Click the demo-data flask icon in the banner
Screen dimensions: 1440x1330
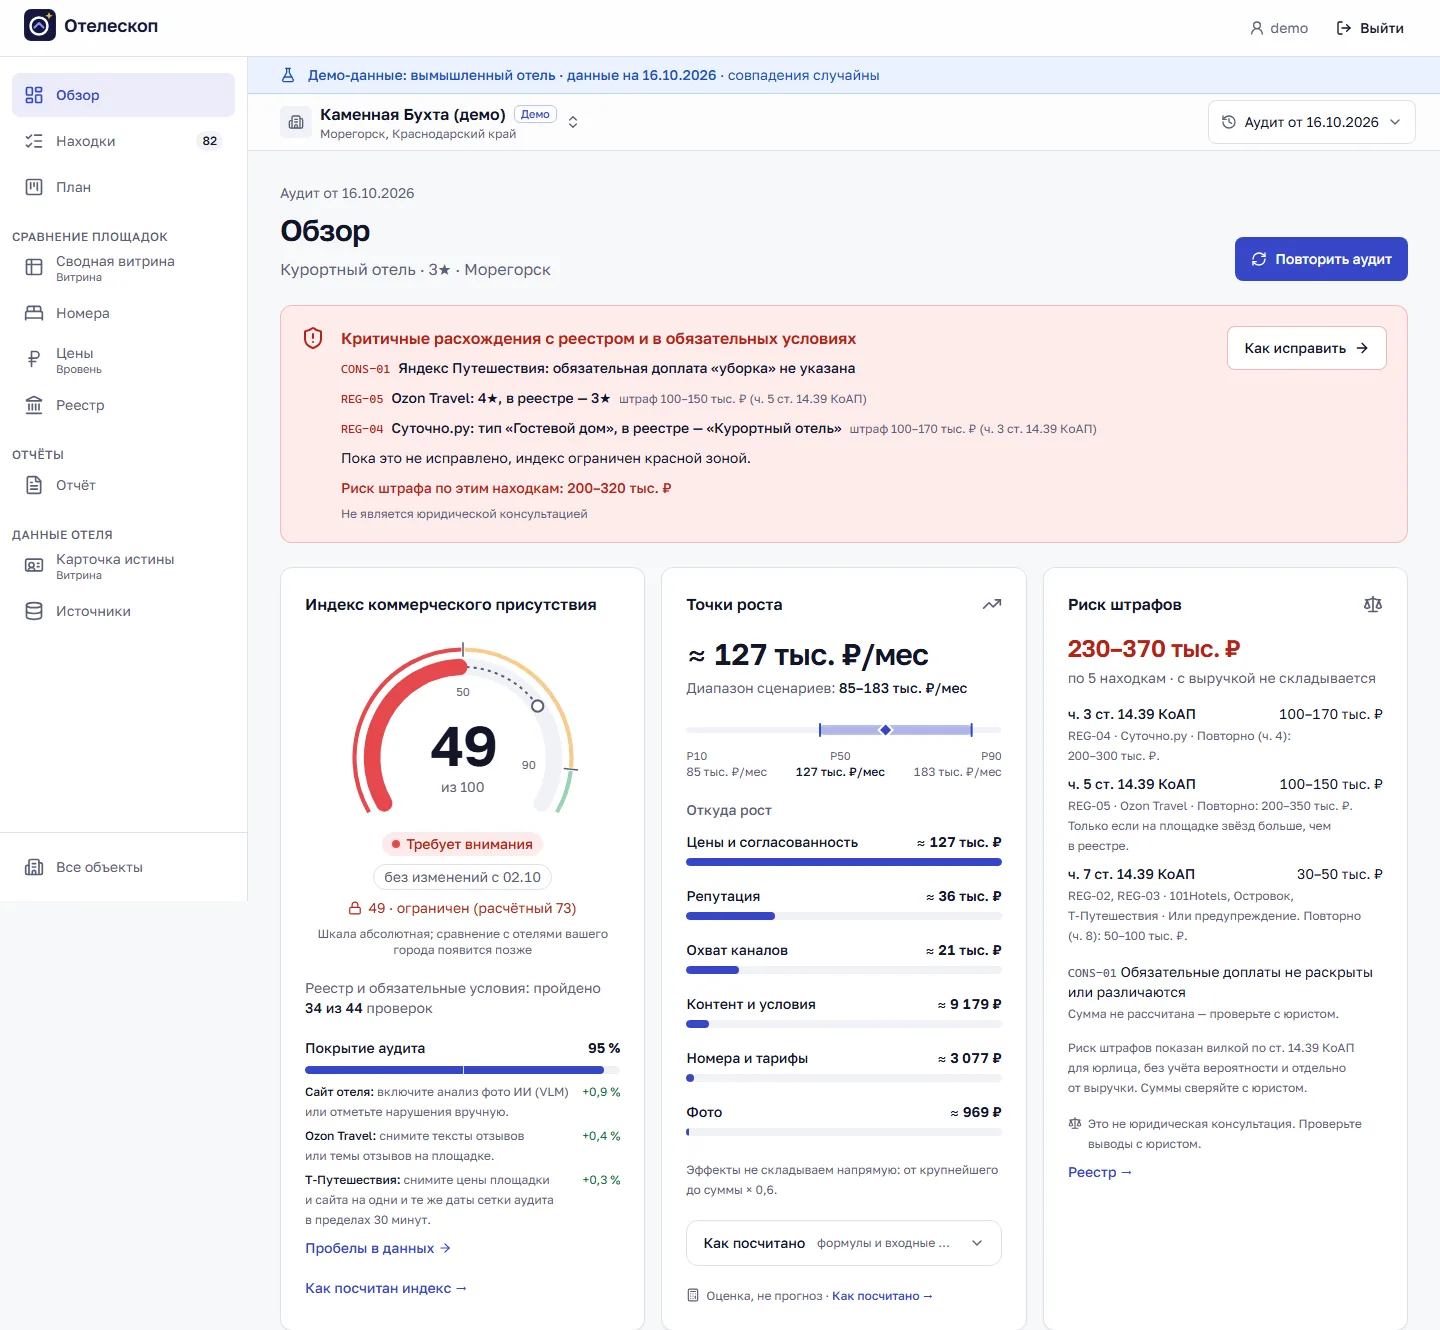pyautogui.click(x=288, y=75)
